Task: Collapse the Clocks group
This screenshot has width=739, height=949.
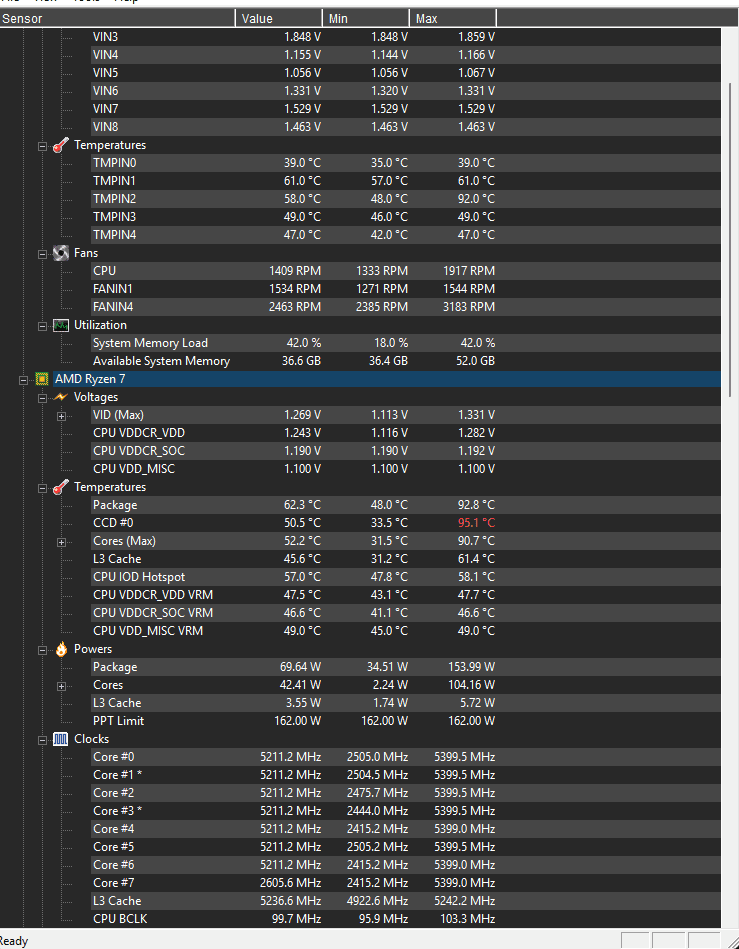Action: pyautogui.click(x=42, y=740)
